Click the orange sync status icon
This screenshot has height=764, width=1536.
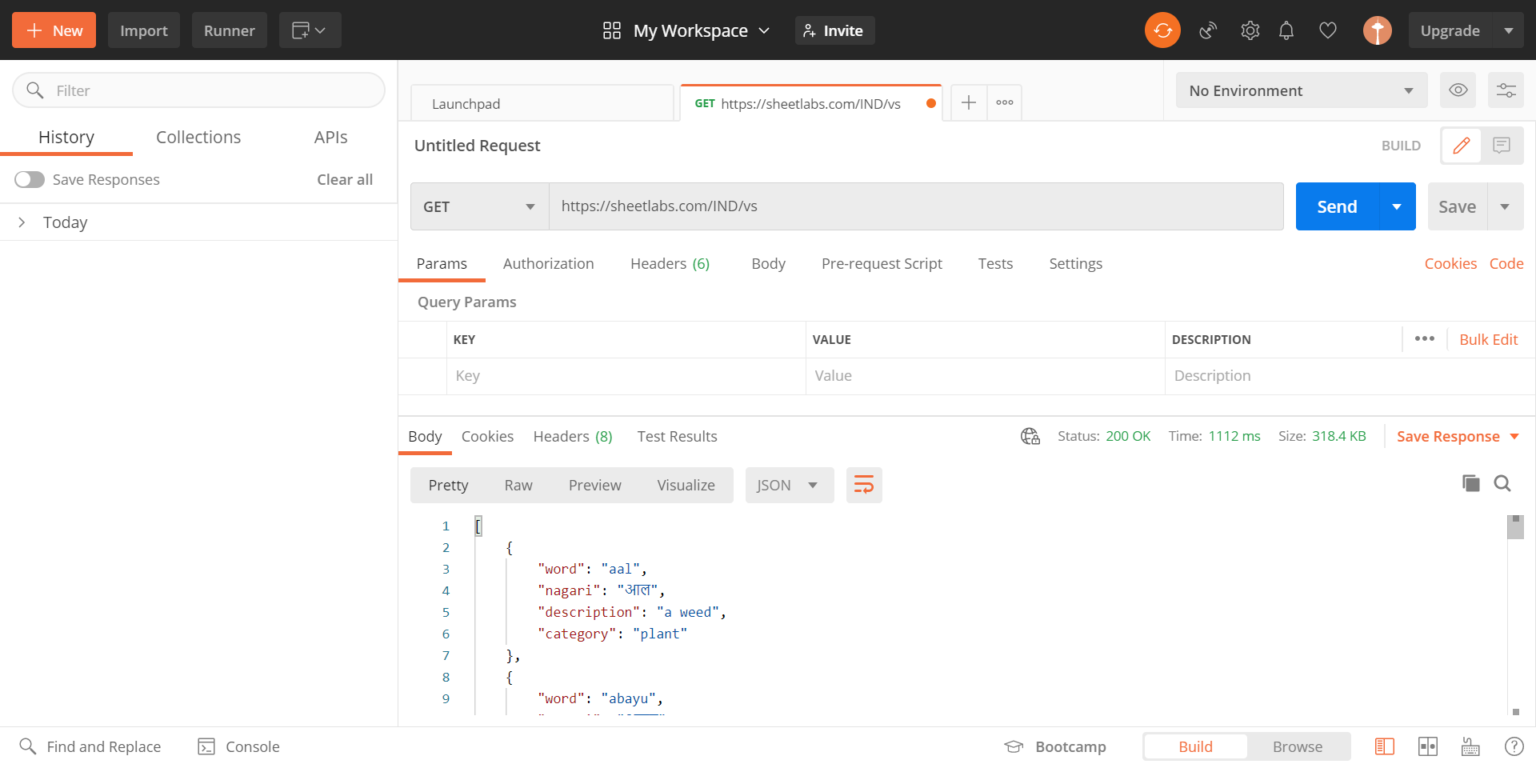[x=1162, y=30]
